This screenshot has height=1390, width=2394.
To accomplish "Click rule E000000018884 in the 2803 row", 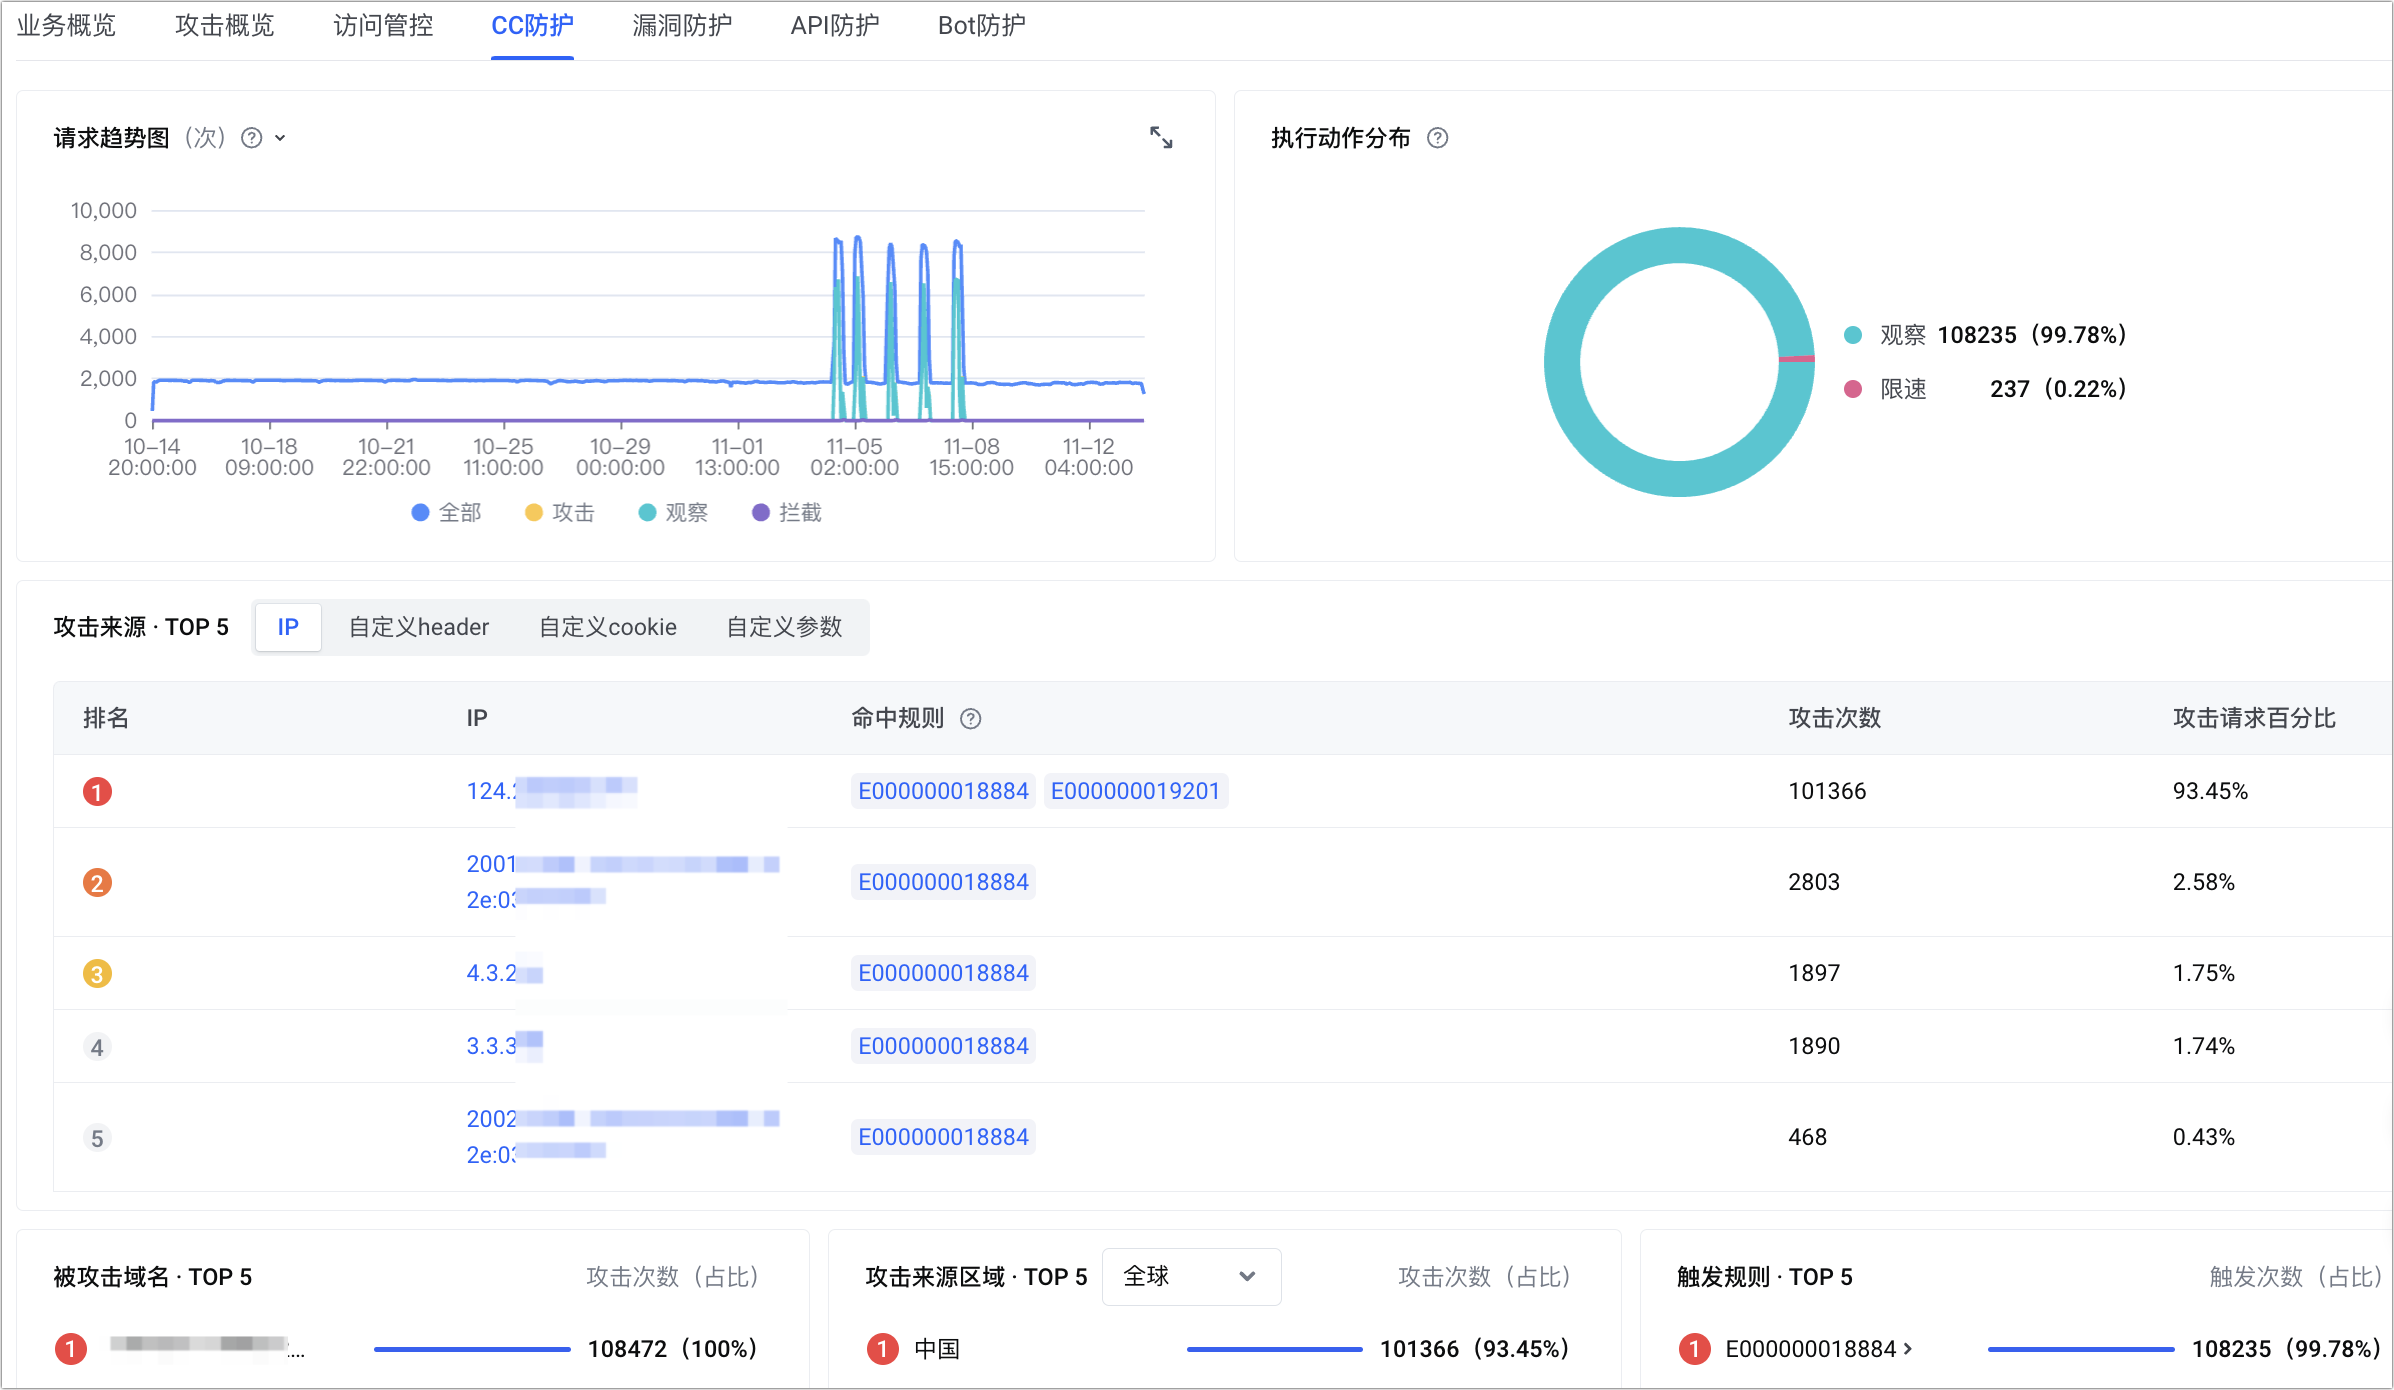I will [943, 882].
